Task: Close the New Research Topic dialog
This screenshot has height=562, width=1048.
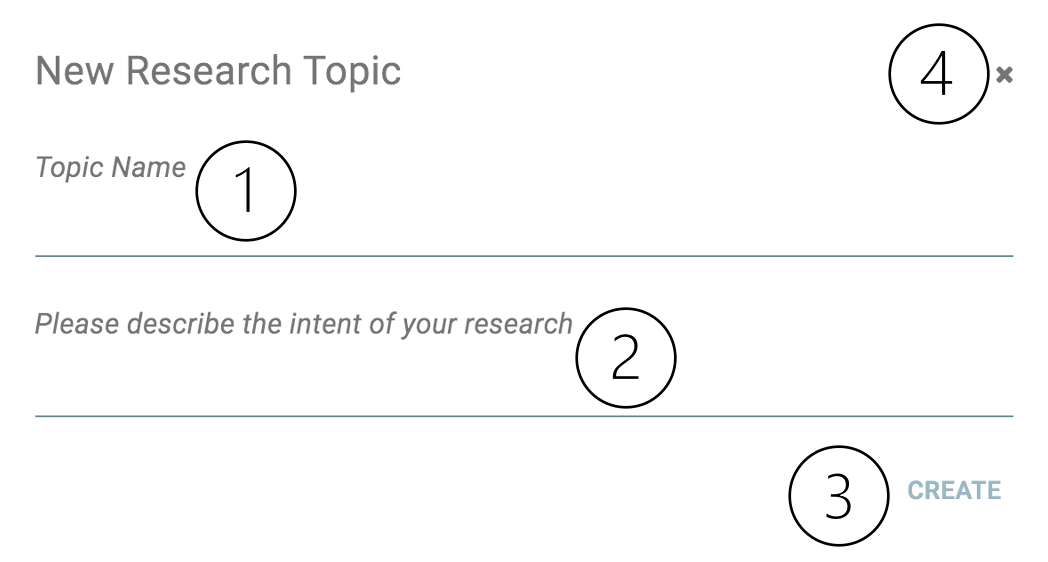Action: [x=1005, y=75]
